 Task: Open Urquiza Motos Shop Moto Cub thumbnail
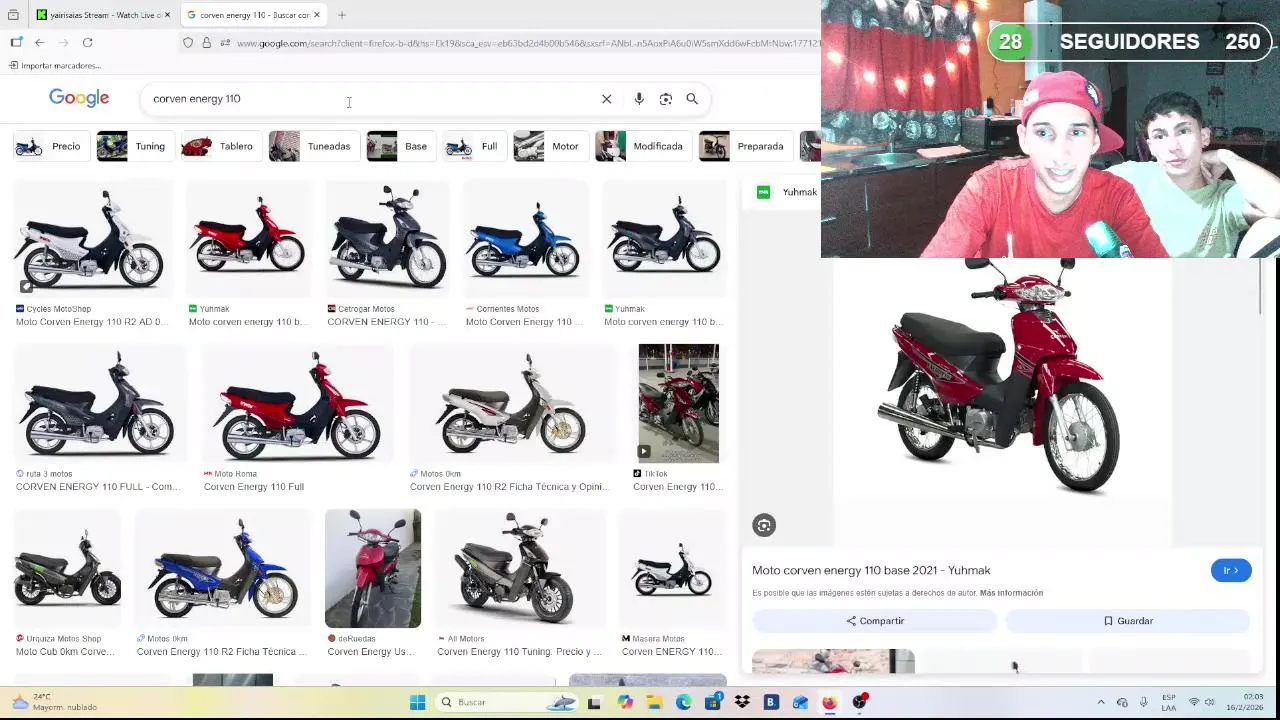[x=67, y=568]
